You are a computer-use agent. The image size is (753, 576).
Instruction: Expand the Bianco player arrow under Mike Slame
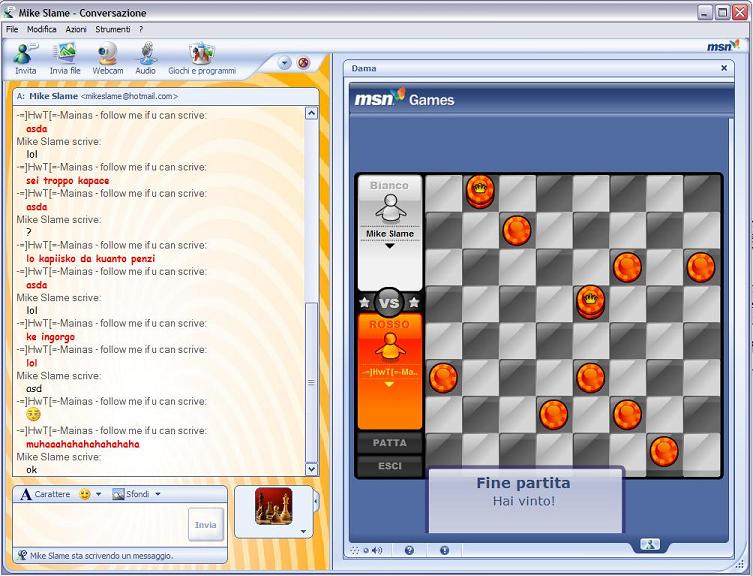[x=389, y=245]
